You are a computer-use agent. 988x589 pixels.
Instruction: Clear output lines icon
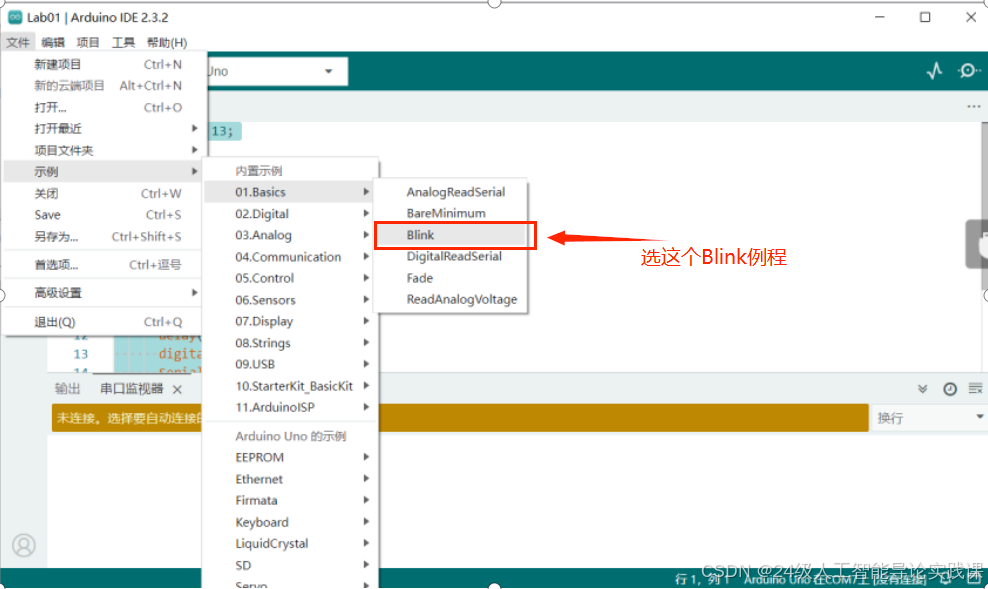(975, 388)
